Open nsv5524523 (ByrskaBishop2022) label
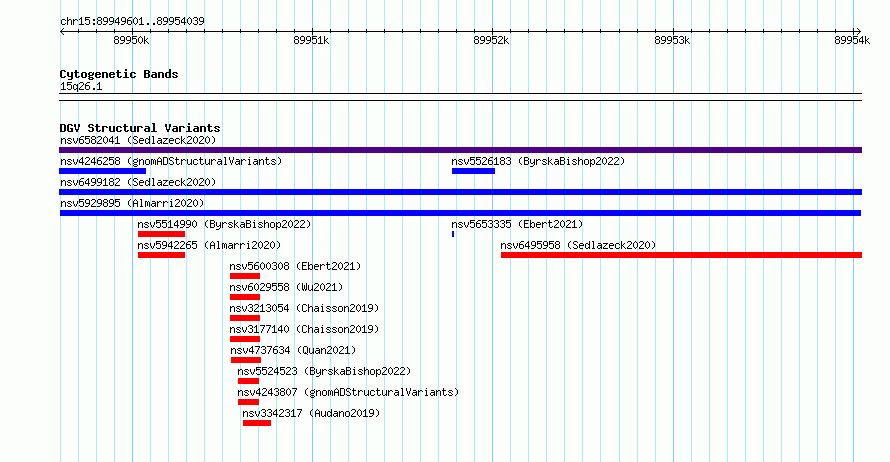This screenshot has width=890, height=462. coord(324,371)
